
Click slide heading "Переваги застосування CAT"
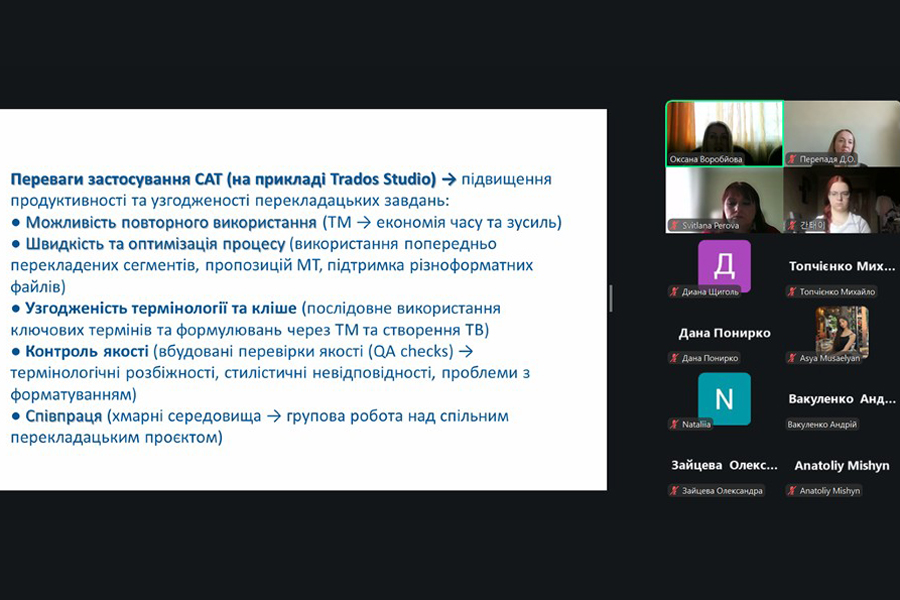click(x=116, y=179)
